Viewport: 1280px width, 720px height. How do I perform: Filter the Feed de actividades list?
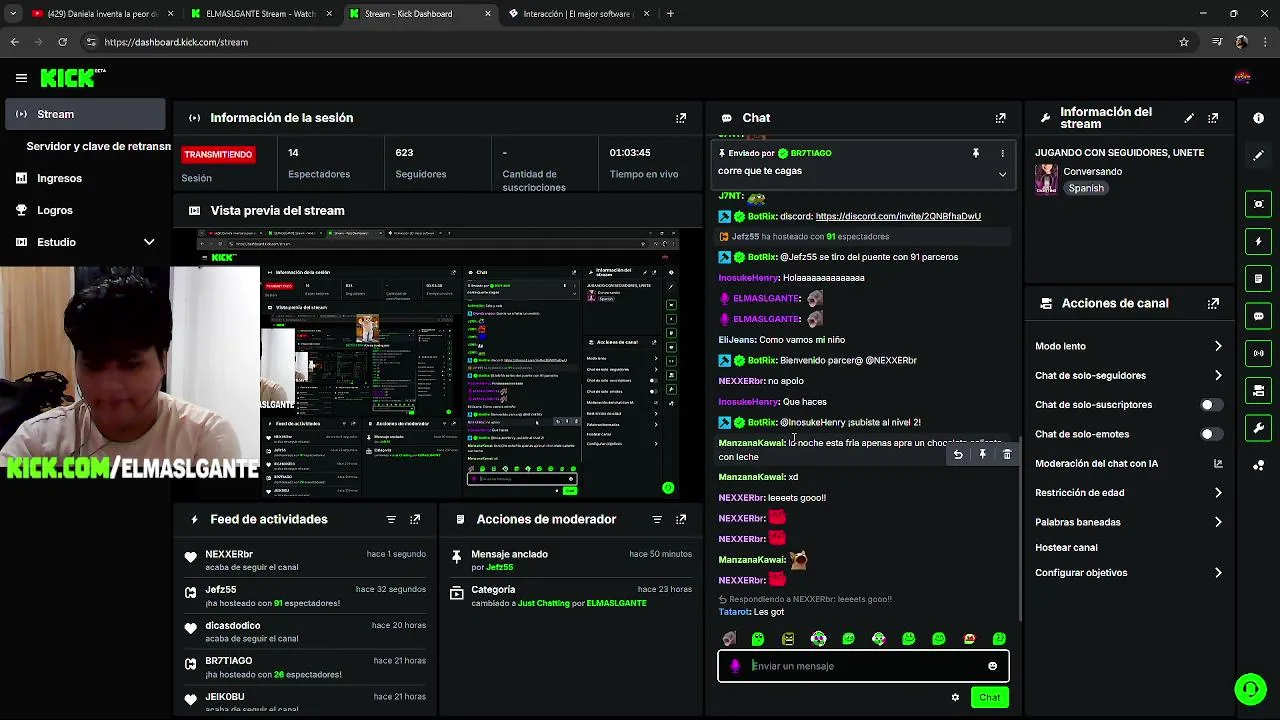coord(391,519)
